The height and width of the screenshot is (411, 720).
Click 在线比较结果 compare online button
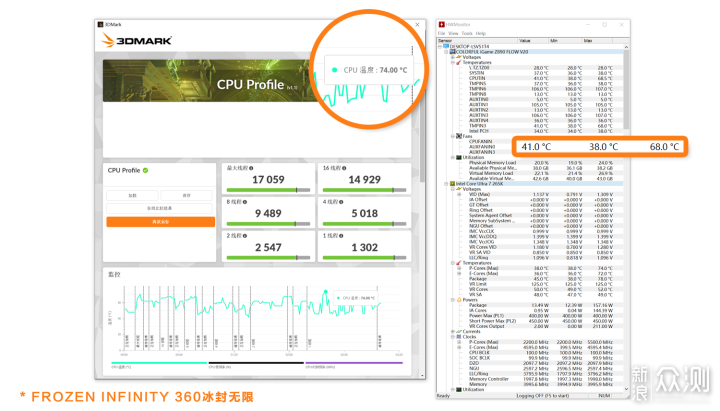(159, 208)
